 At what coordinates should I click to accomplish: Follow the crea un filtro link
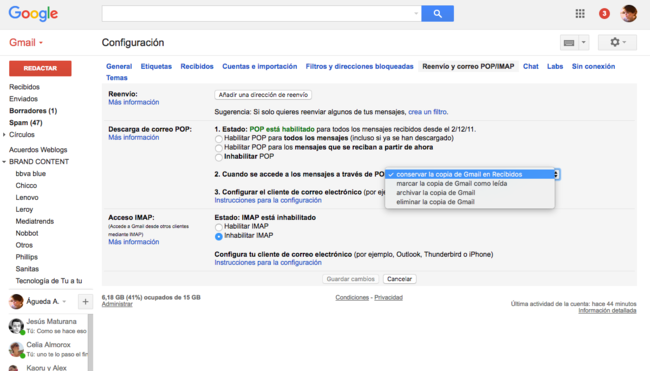(x=427, y=112)
